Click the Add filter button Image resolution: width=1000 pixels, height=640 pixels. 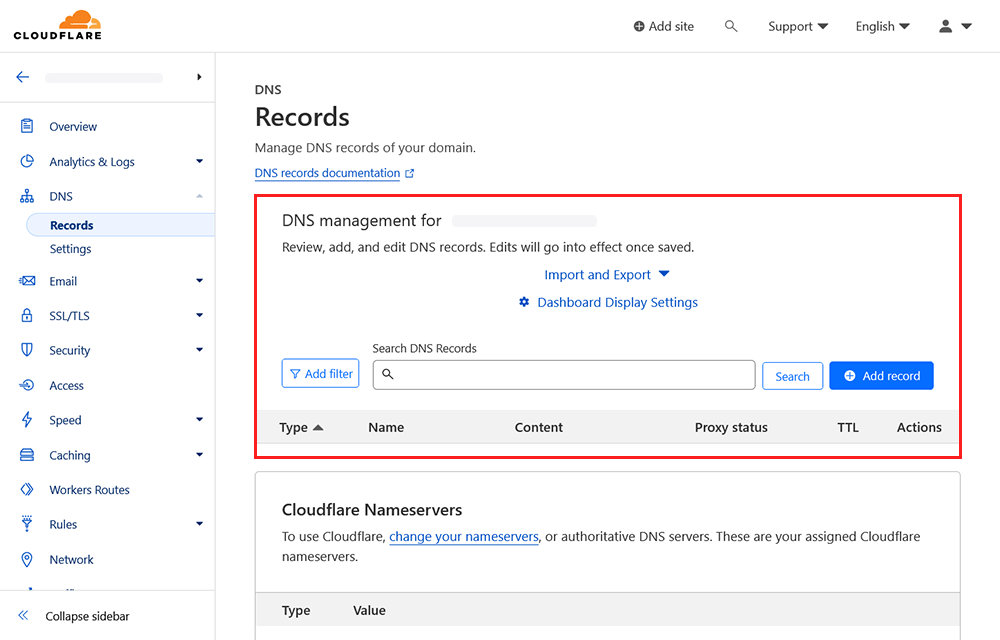click(320, 374)
